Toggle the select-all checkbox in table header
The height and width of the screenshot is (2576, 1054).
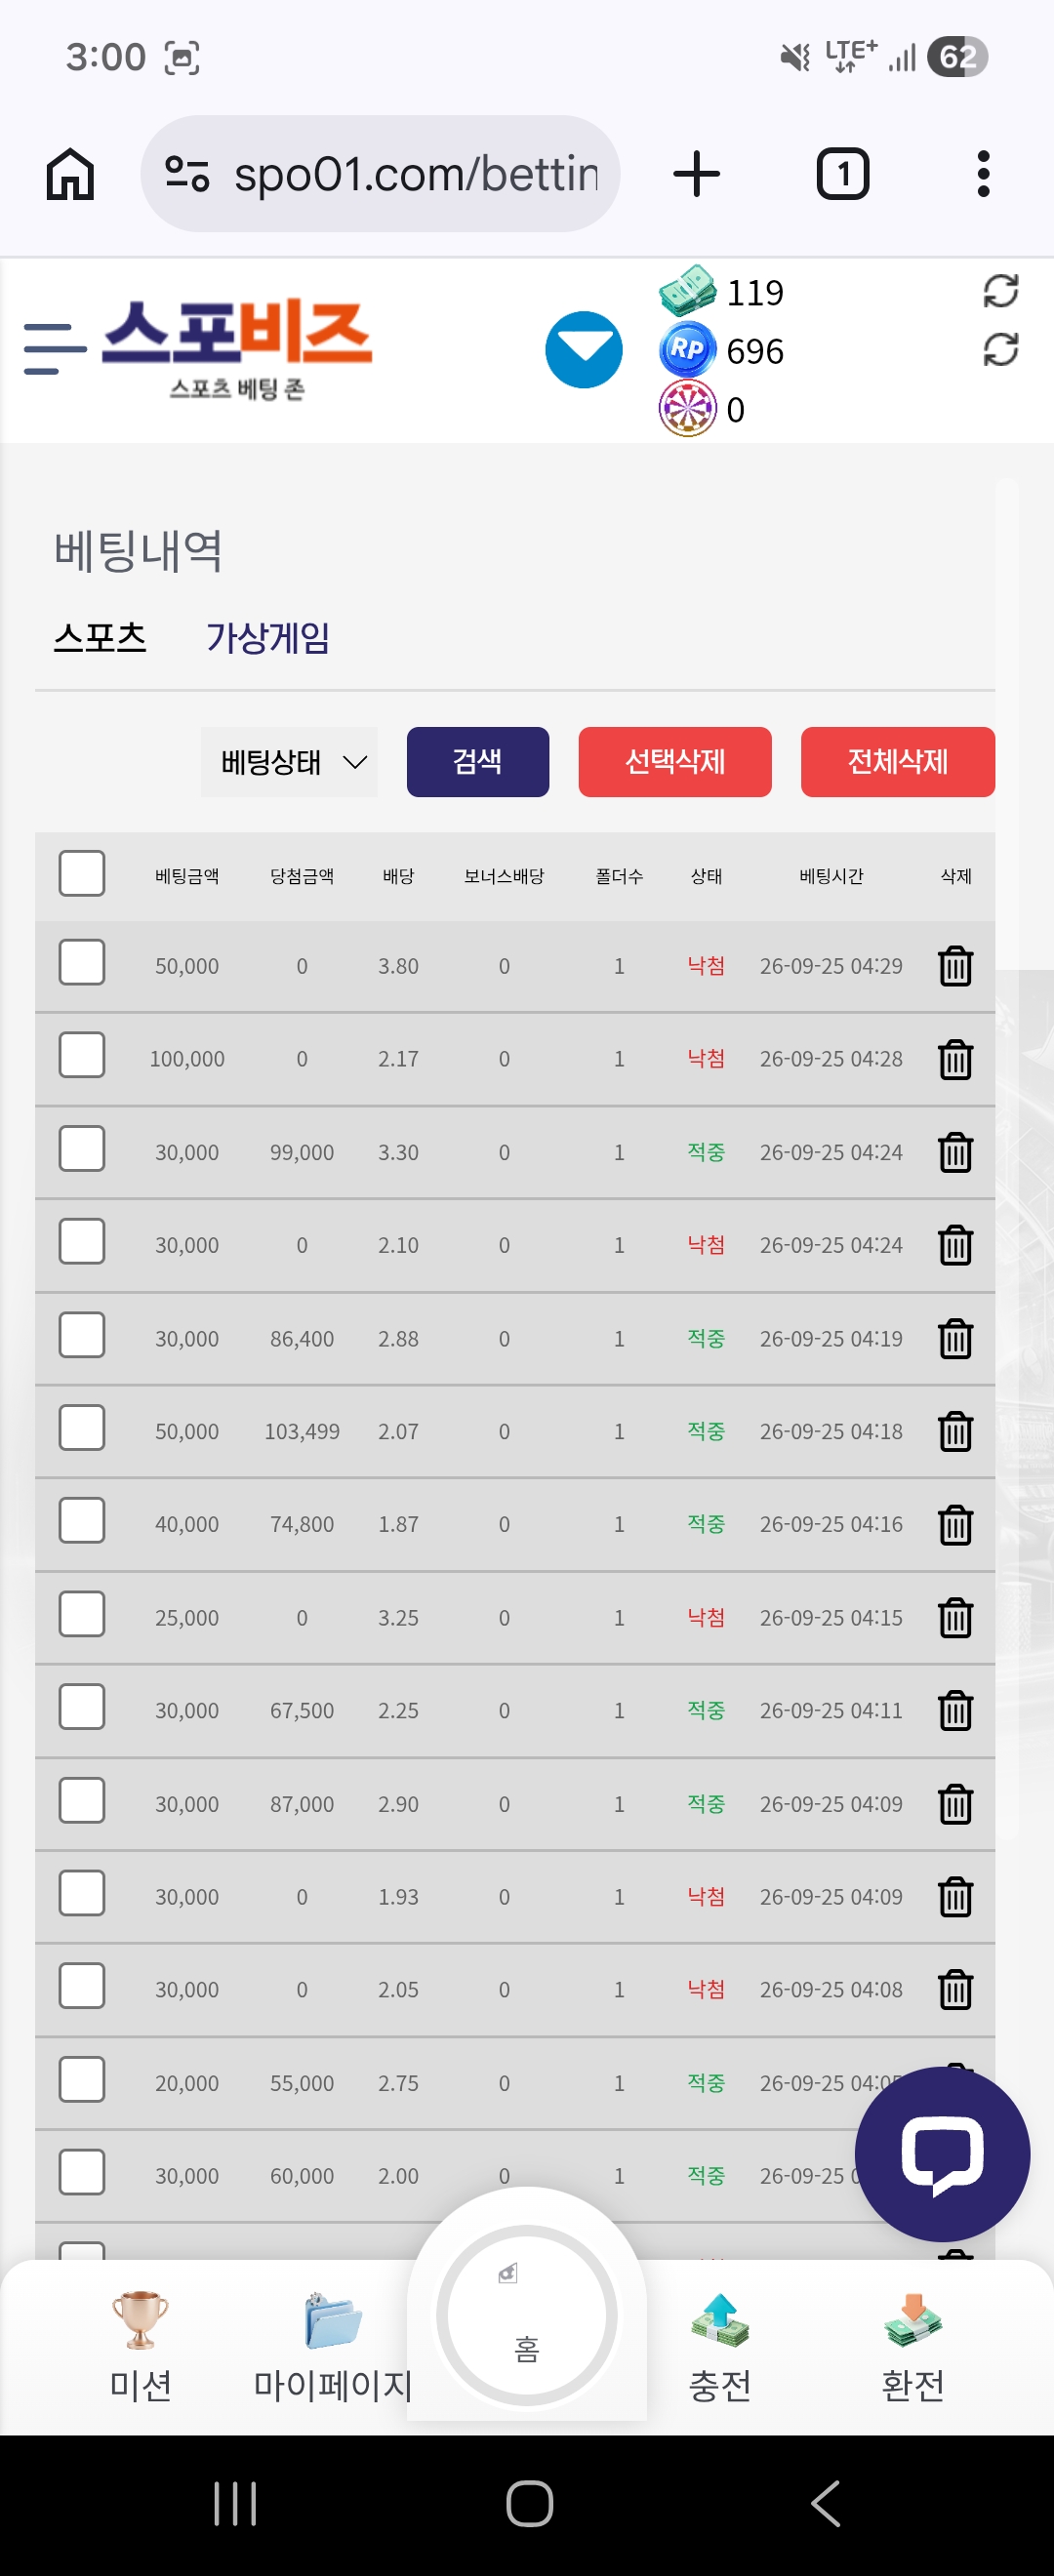pyautogui.click(x=82, y=874)
